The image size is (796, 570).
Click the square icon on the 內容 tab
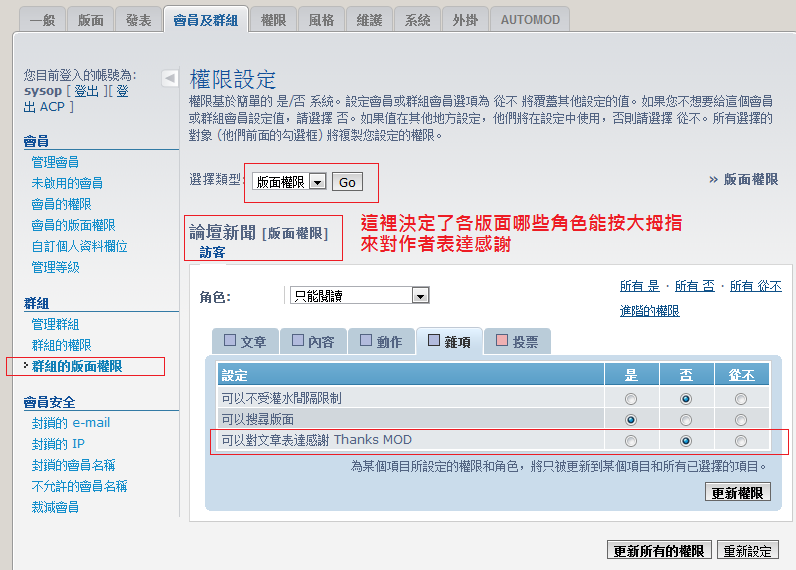(297, 341)
